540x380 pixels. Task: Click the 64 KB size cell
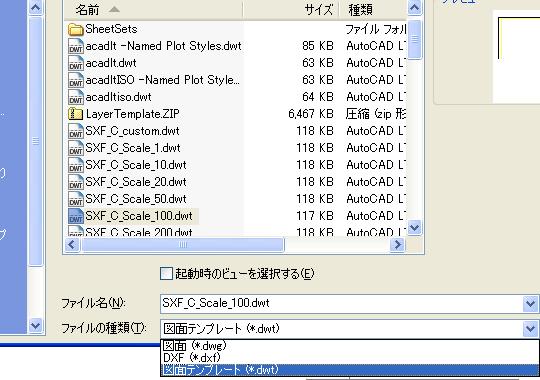pyautogui.click(x=318, y=97)
